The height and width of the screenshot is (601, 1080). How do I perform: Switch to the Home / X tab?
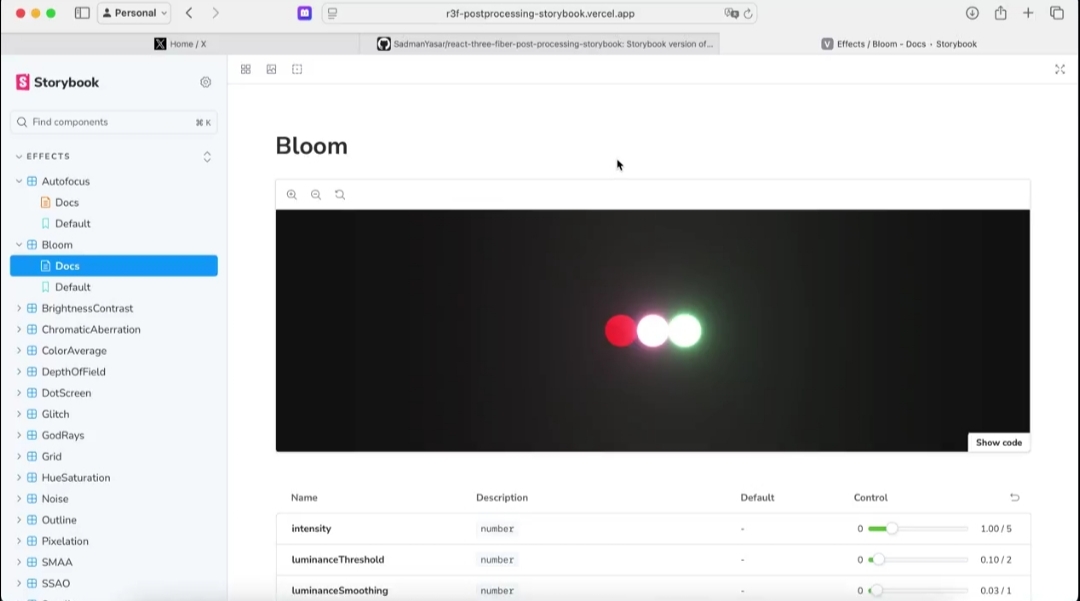tap(180, 44)
